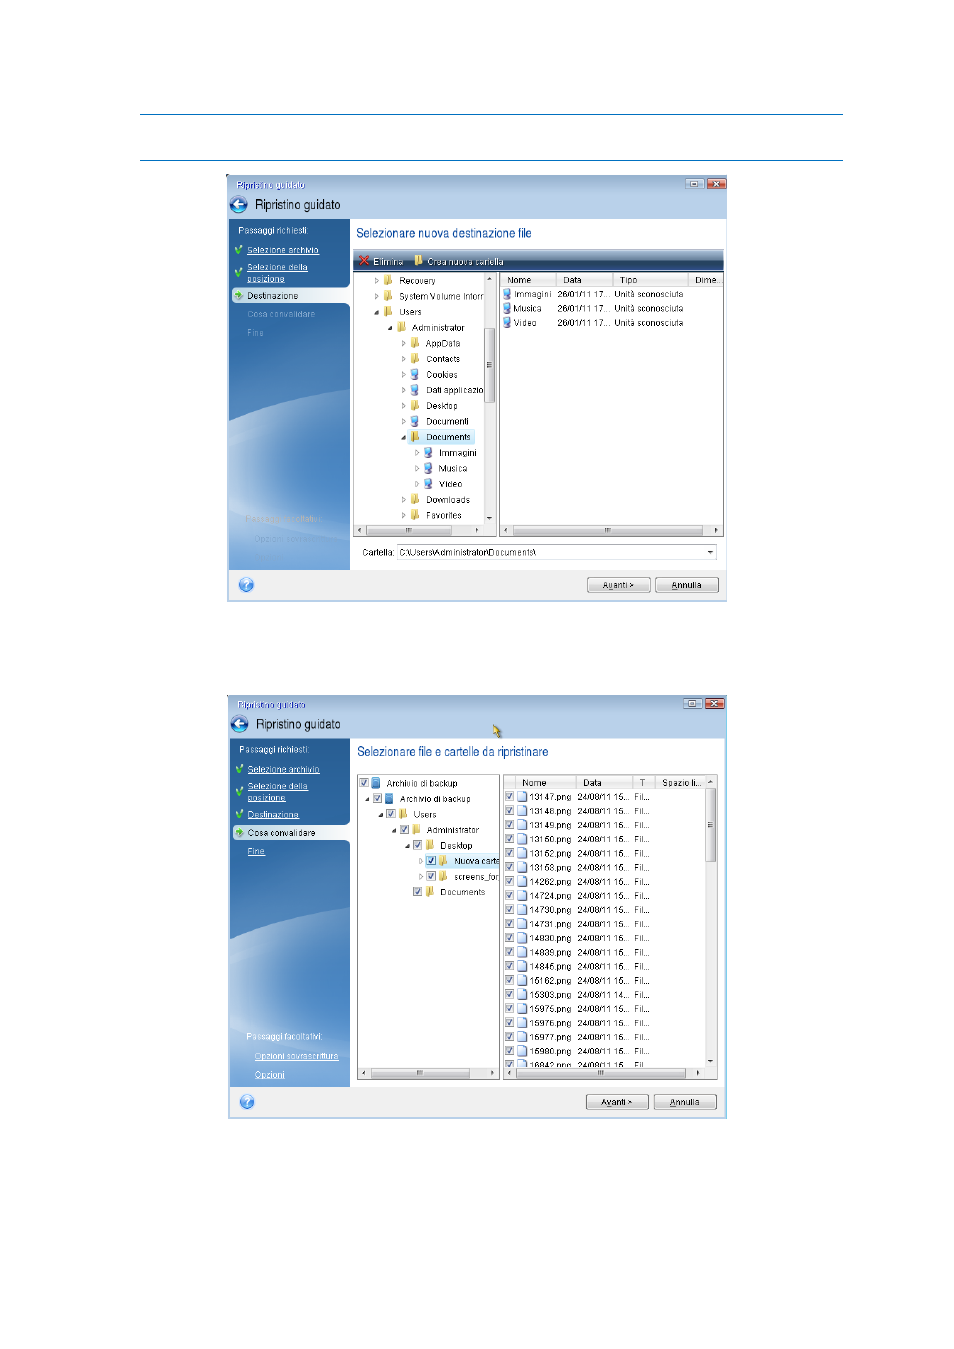Open help icon in the upper wizard window
The height and width of the screenshot is (1349, 954).
pyautogui.click(x=246, y=585)
